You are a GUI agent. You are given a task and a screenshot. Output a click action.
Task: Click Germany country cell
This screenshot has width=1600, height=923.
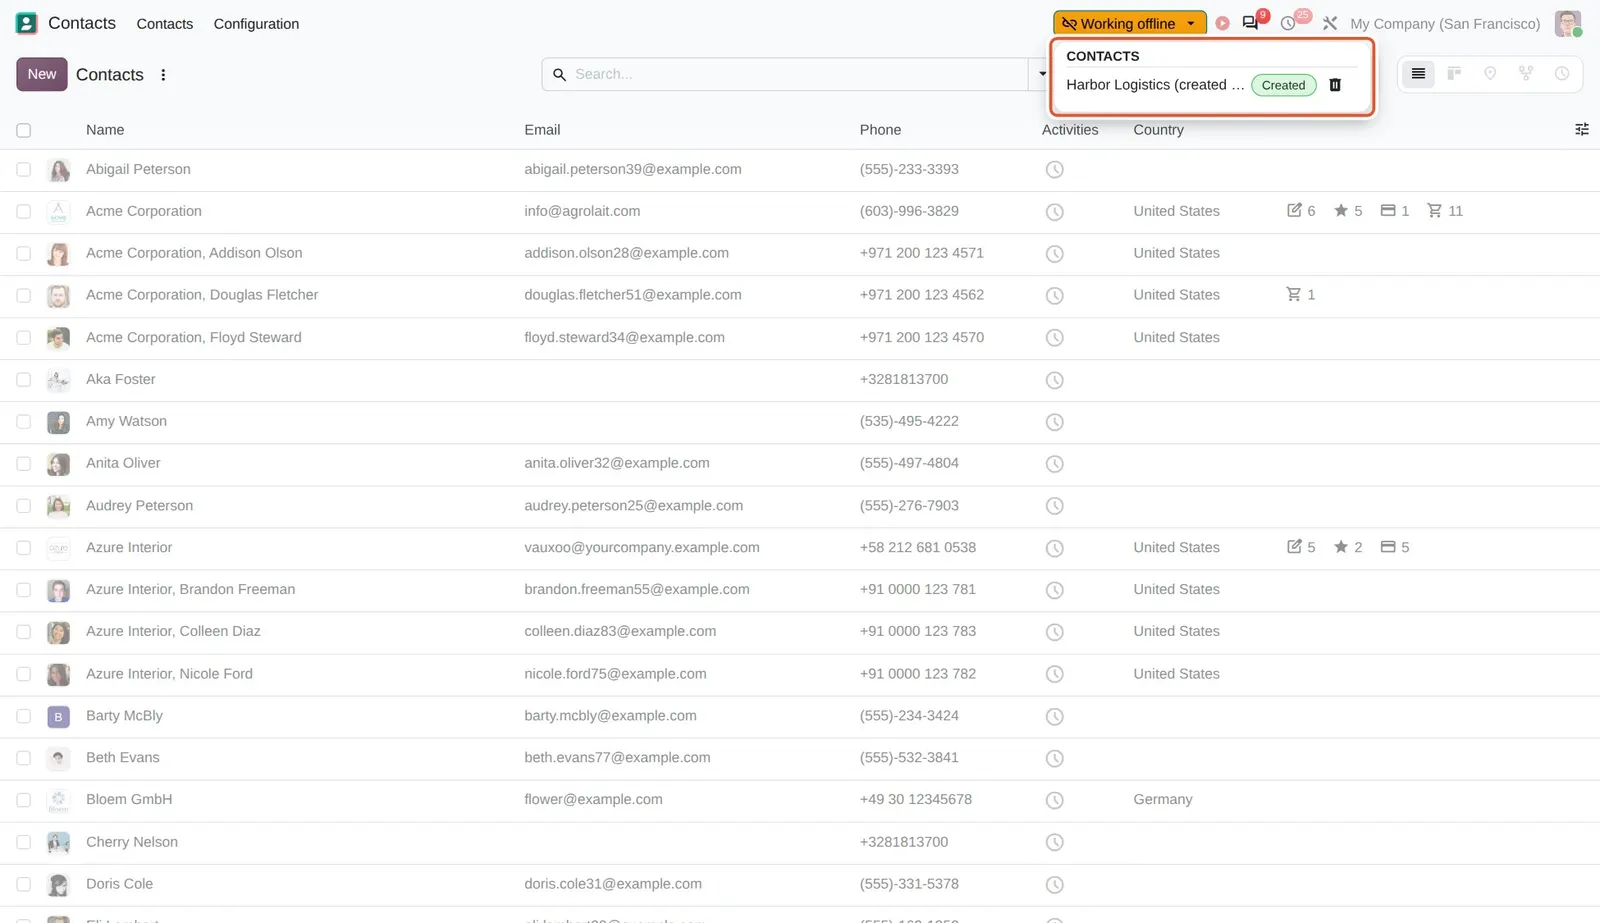[x=1163, y=800]
